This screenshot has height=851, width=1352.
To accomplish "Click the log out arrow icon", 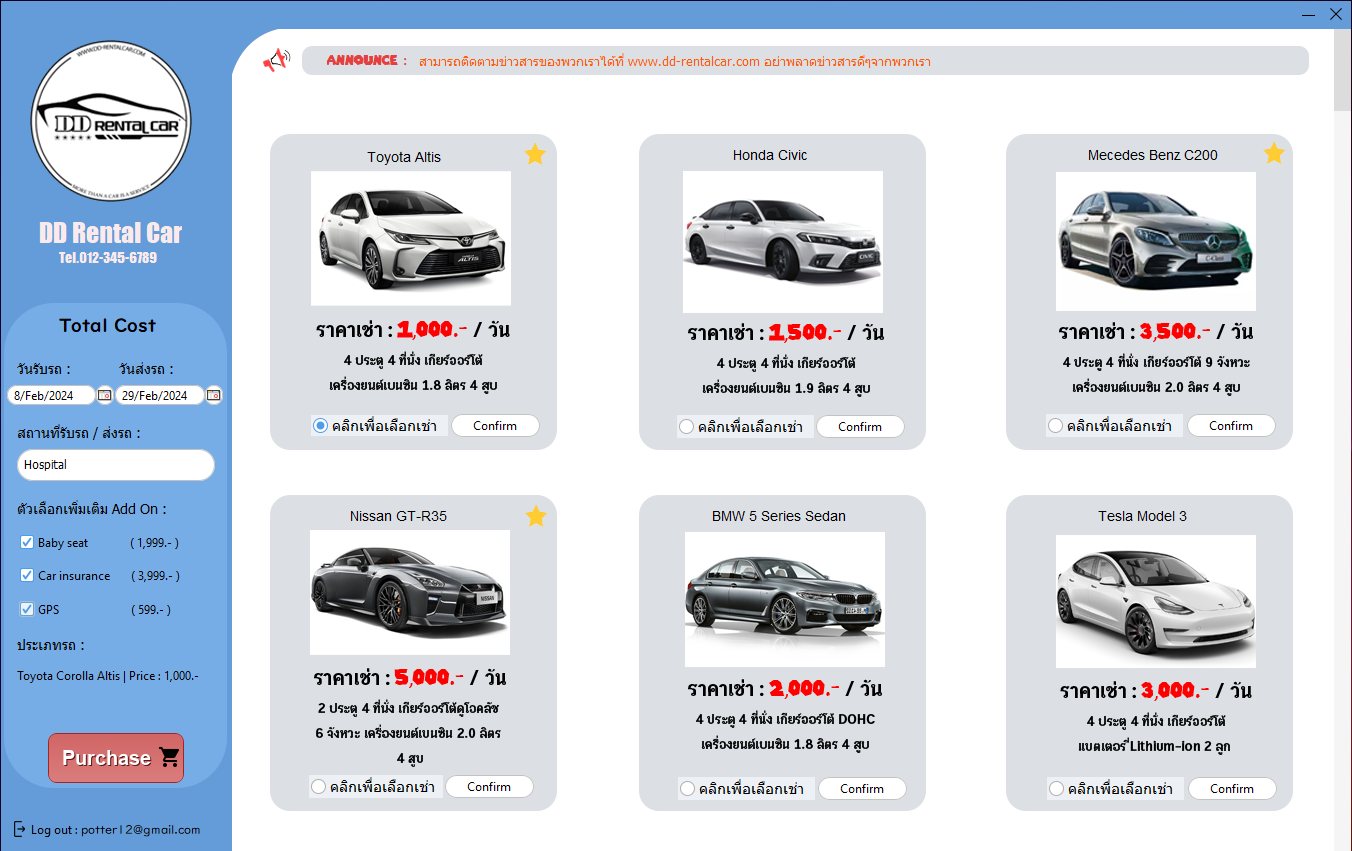I will click(x=20, y=829).
